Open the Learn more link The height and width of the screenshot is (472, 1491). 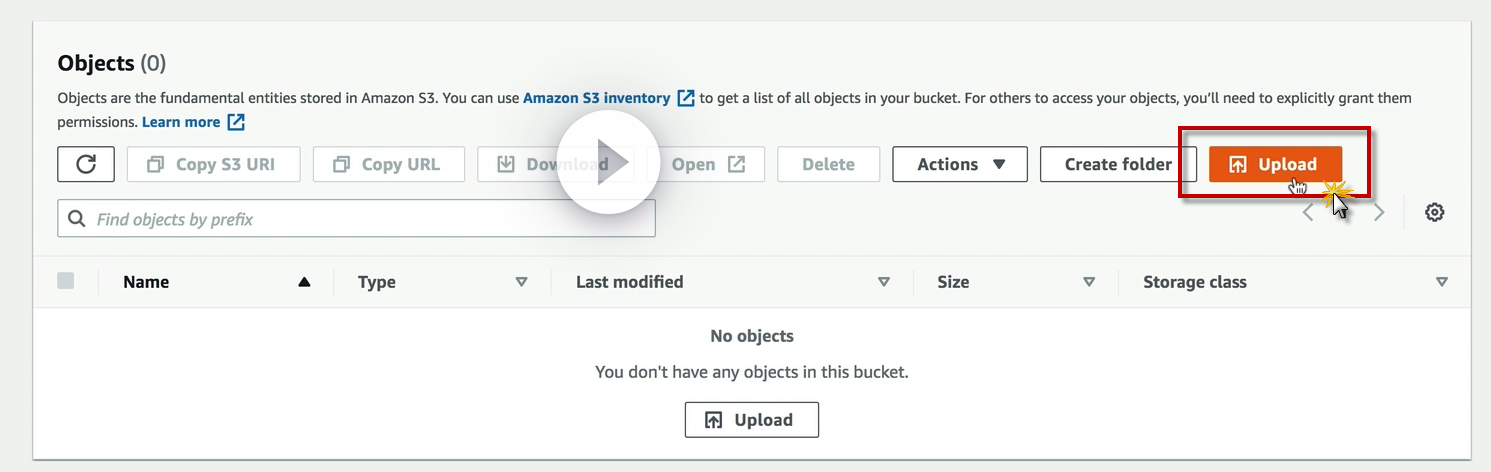coord(181,122)
